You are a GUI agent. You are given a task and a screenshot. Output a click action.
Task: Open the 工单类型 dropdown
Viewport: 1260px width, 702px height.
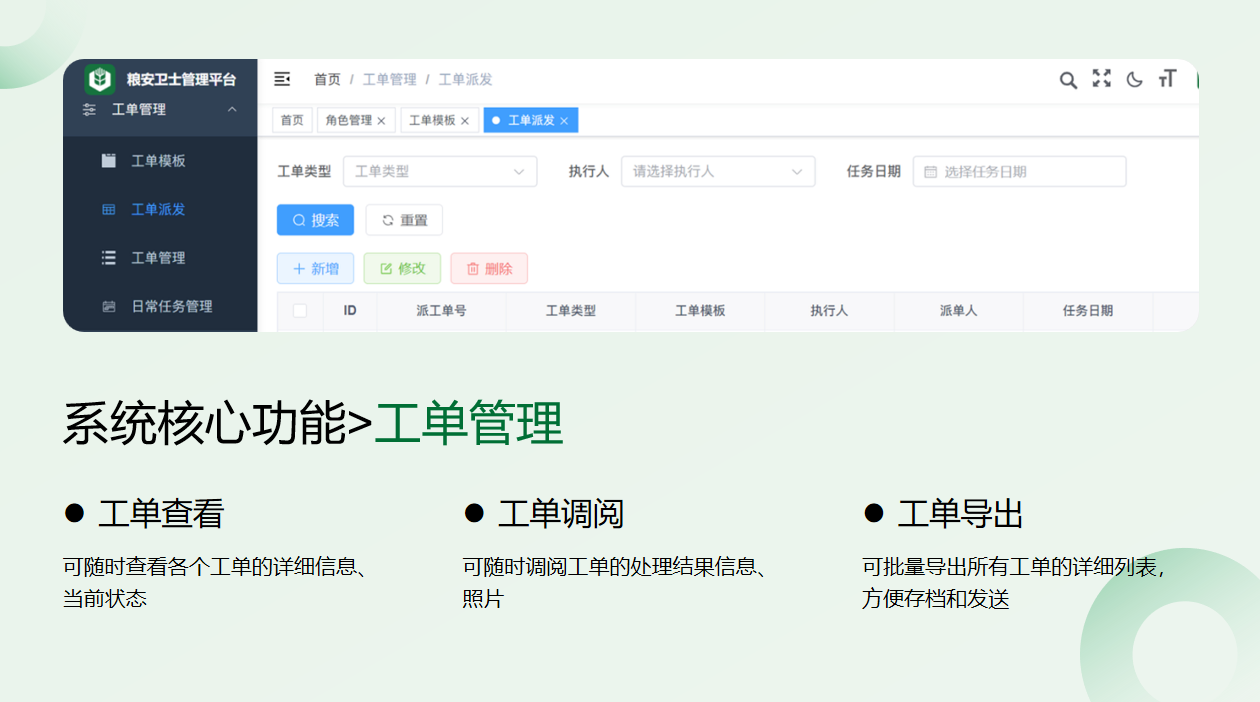440,172
